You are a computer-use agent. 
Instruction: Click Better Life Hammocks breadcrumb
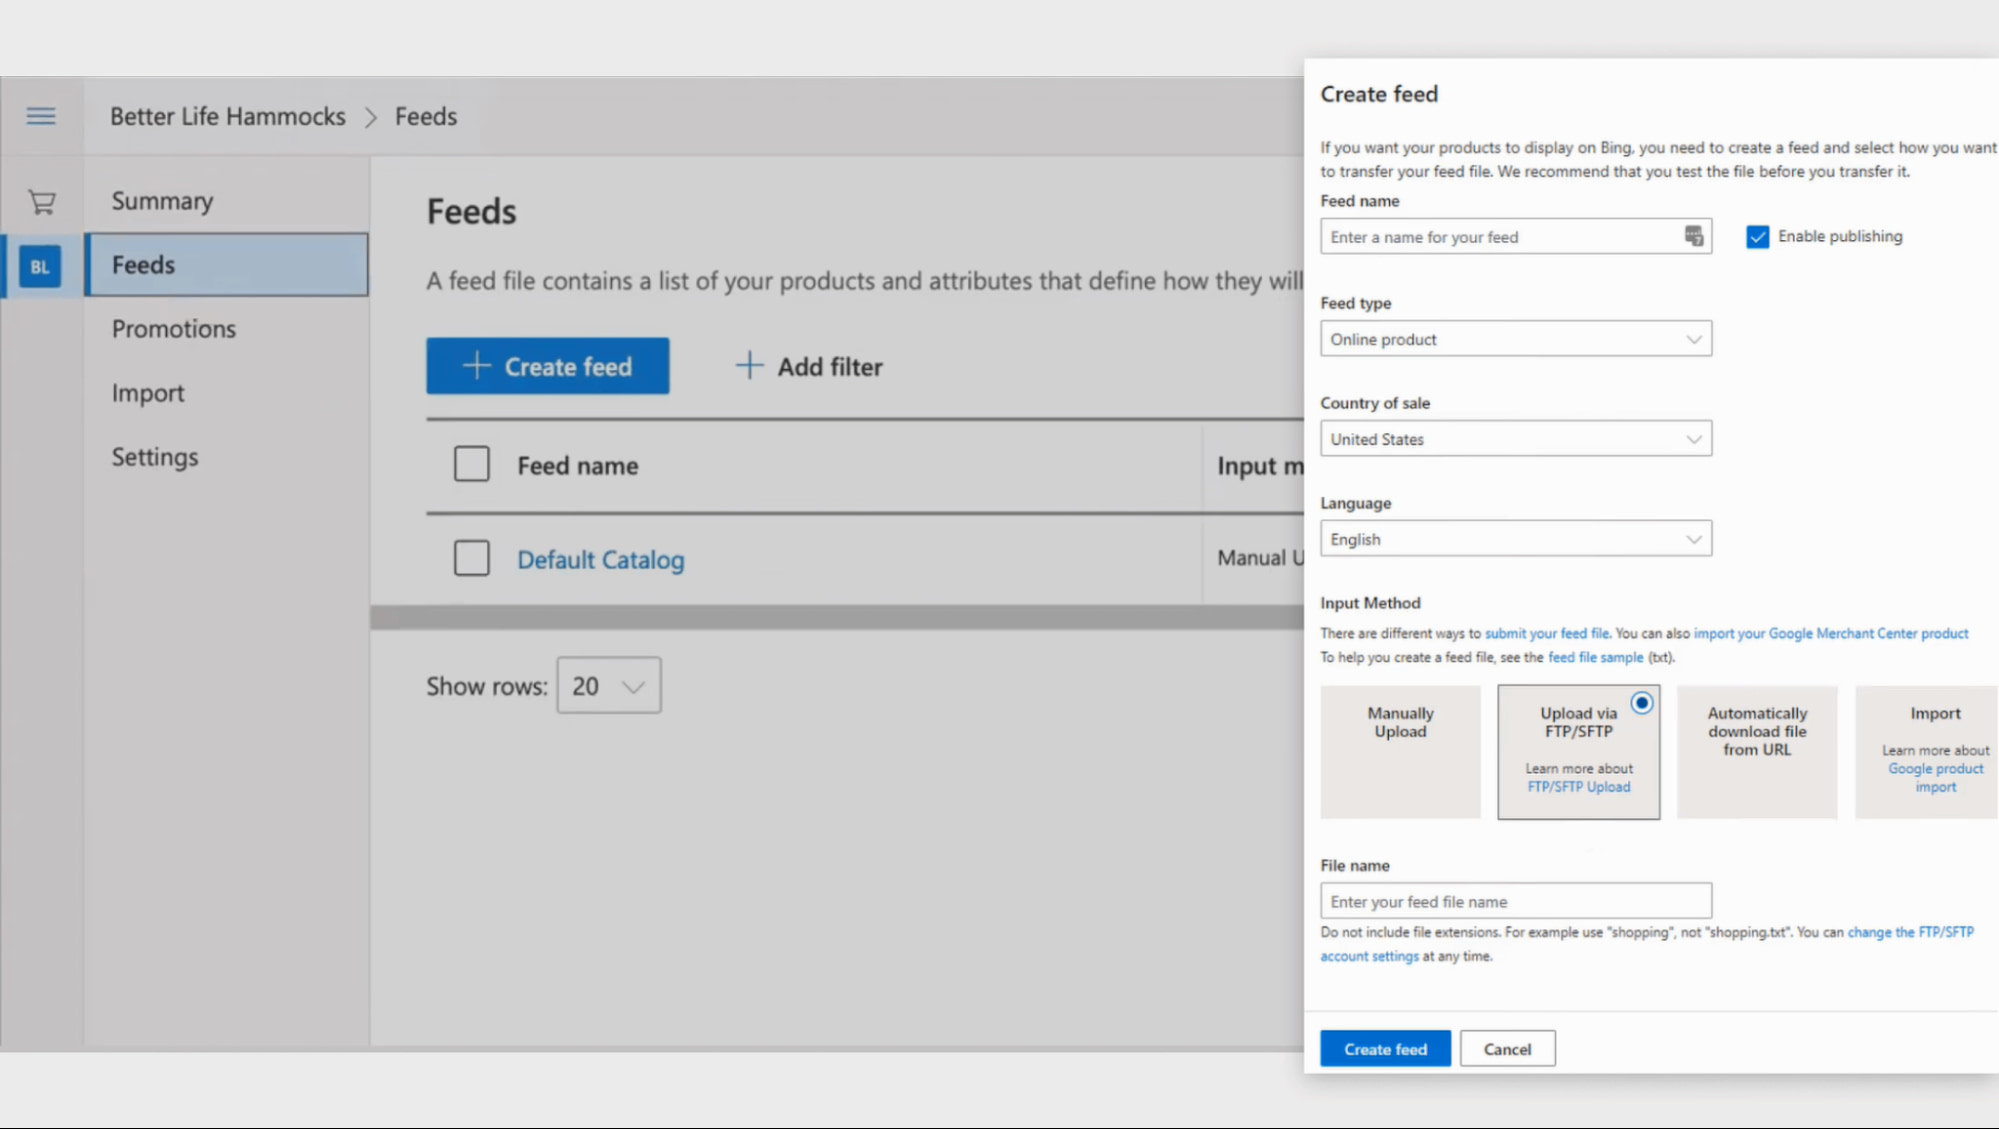click(x=227, y=116)
